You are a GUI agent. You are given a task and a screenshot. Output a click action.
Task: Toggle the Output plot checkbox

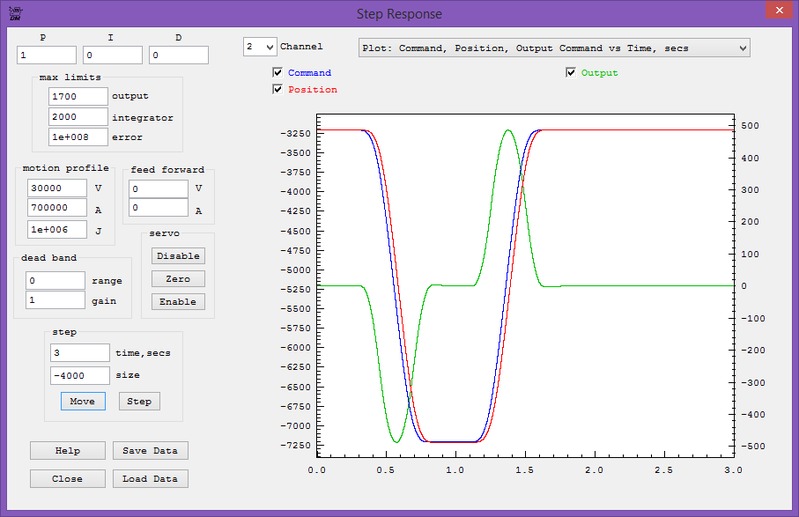tap(571, 73)
